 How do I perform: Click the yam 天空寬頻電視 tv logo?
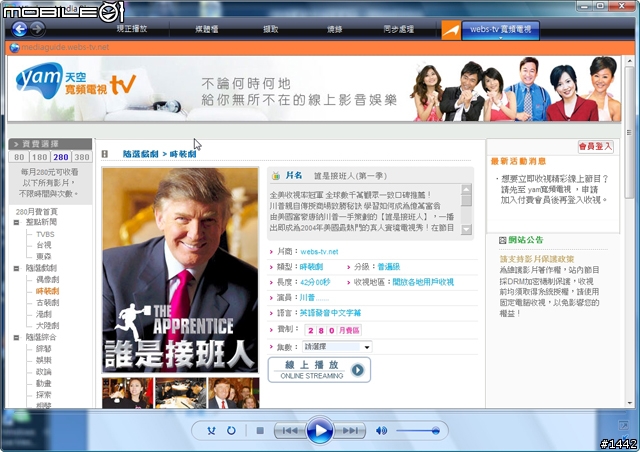coord(76,83)
